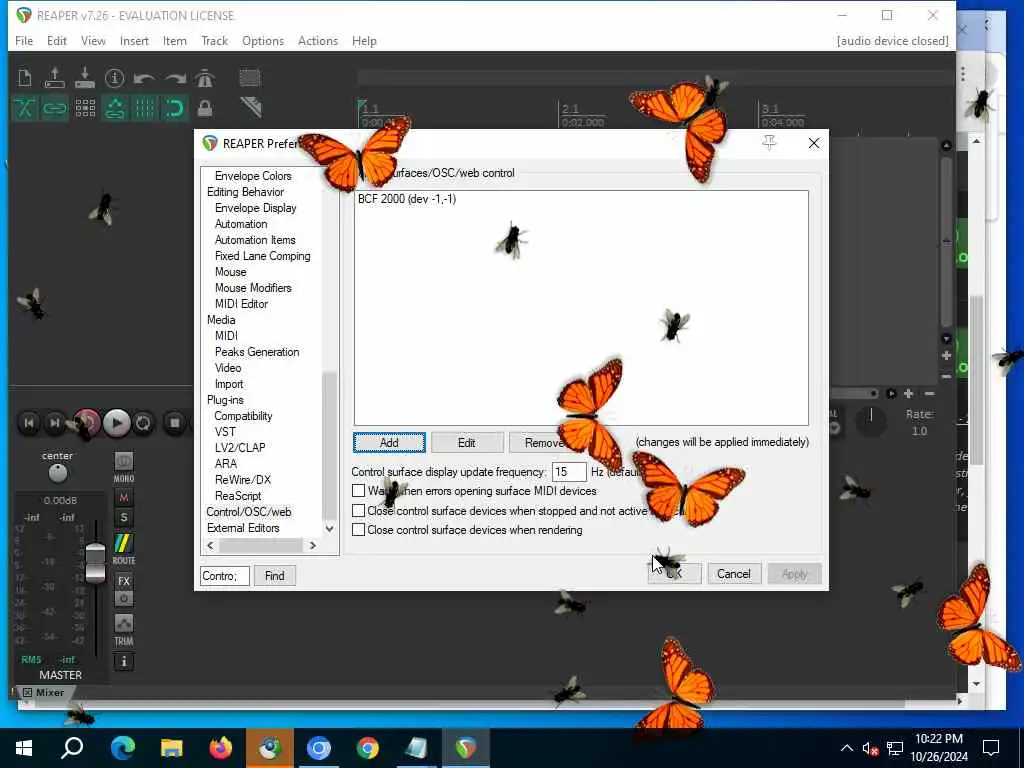Toggle snap magnet icon

[174, 108]
